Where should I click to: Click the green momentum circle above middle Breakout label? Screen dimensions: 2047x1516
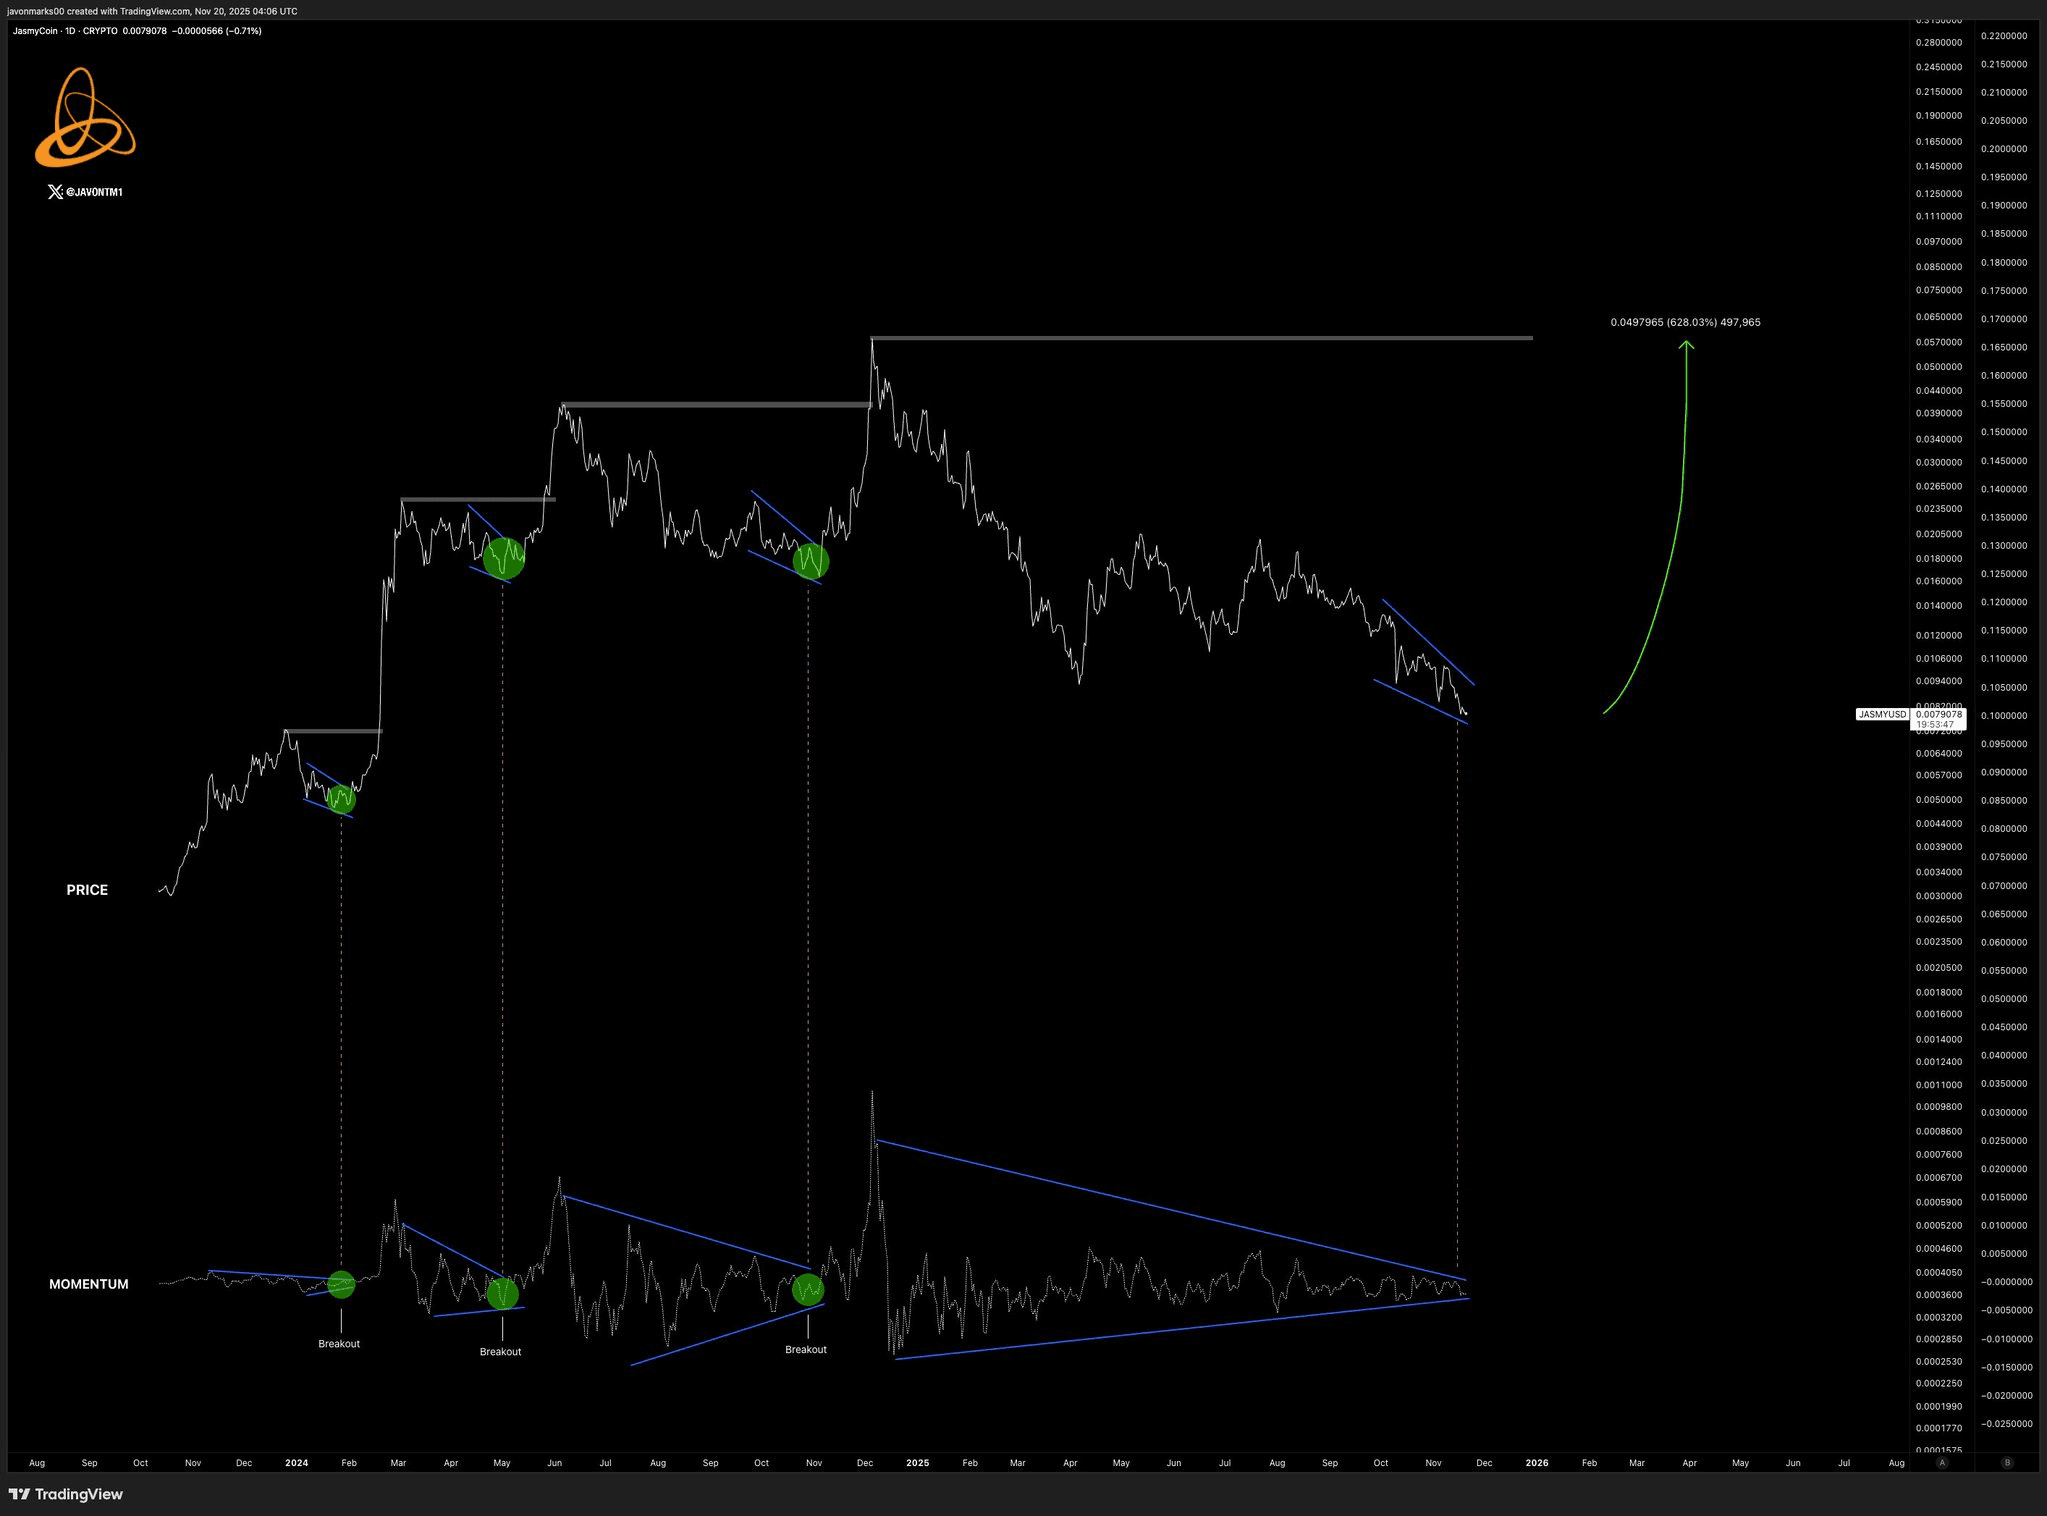(503, 1294)
